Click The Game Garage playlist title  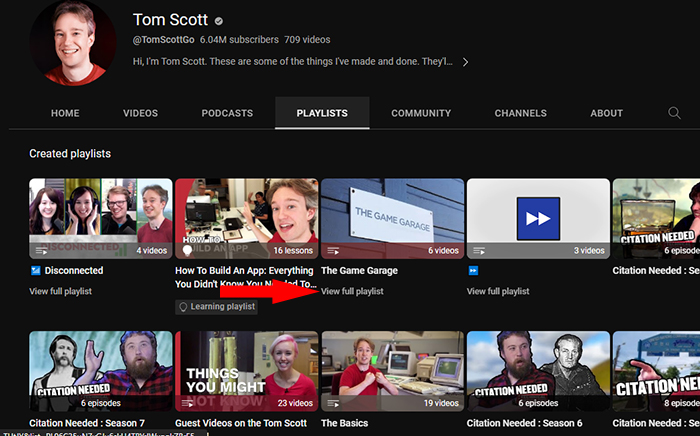click(x=359, y=270)
